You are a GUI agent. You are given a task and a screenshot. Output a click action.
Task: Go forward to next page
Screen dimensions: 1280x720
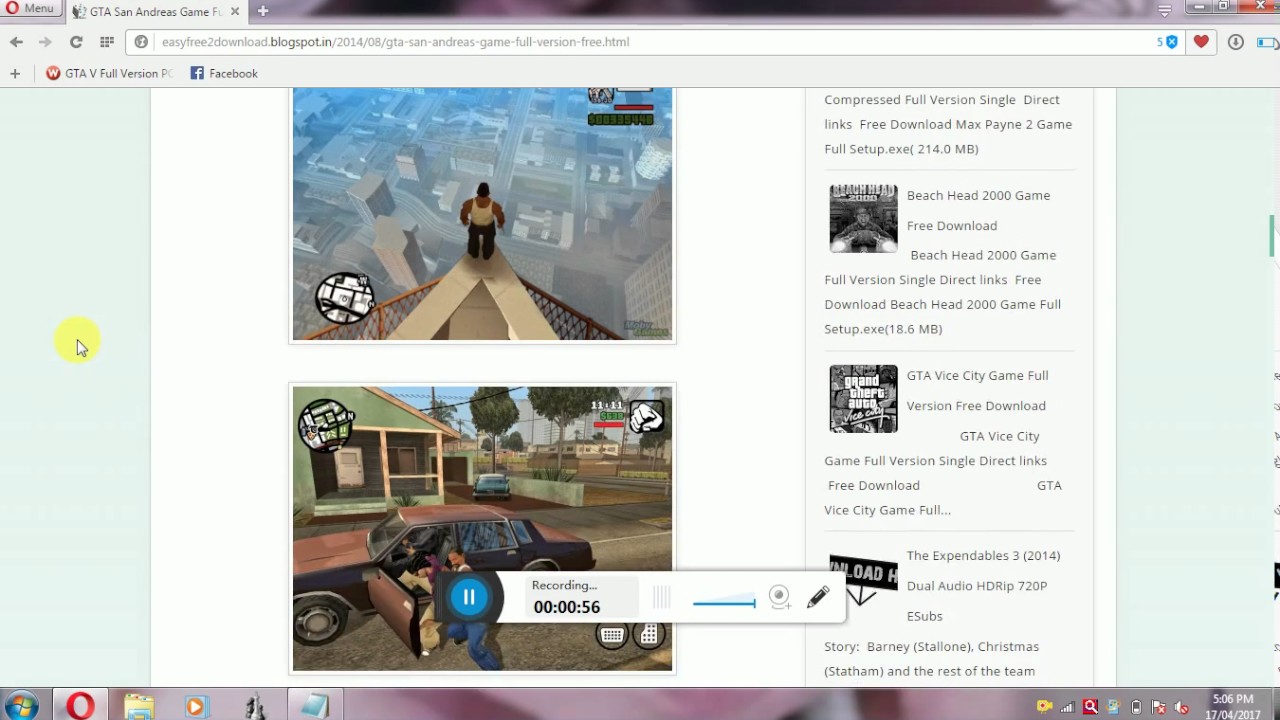45,42
